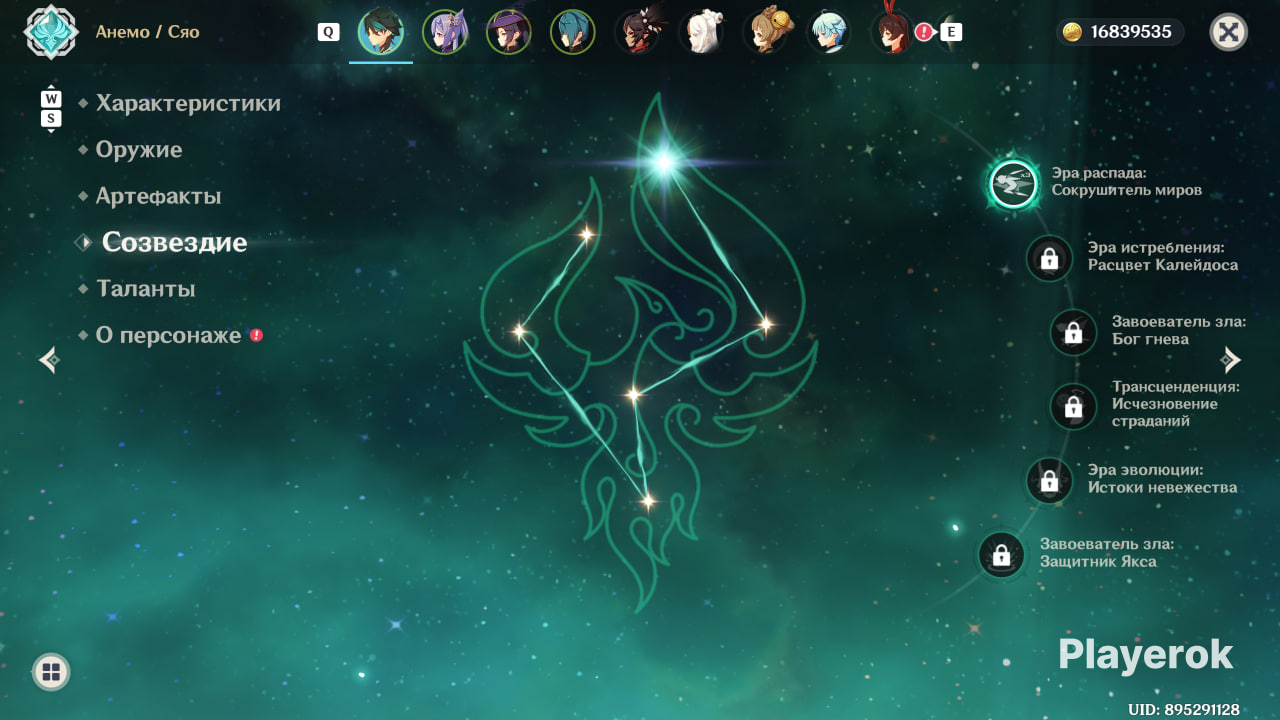Open the locked Расцвет Калейдоса constellation node
Screen dimensions: 1280x720
1049,259
